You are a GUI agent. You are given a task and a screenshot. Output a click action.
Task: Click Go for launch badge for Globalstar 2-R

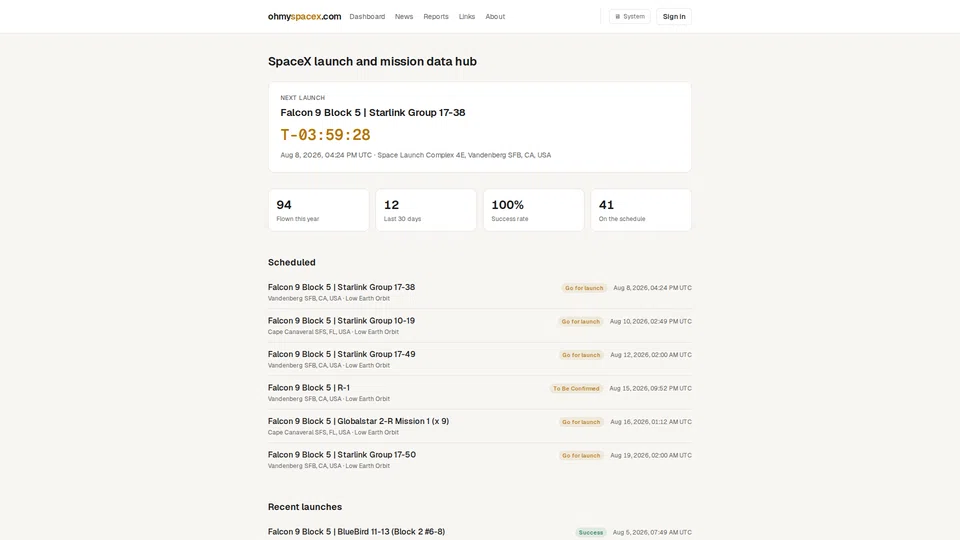click(581, 422)
